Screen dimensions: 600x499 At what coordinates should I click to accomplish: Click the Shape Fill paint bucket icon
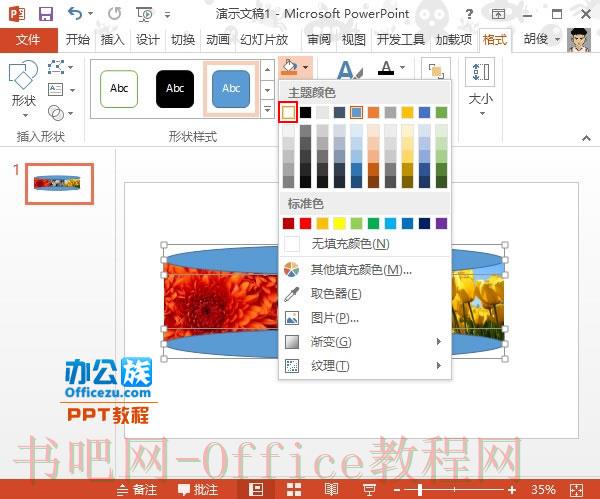289,67
